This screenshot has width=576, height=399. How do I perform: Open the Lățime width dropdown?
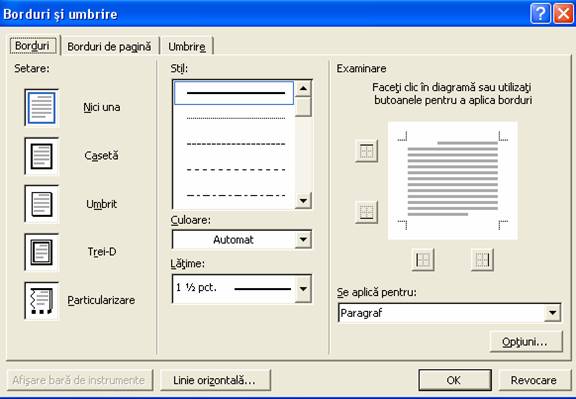242,289
